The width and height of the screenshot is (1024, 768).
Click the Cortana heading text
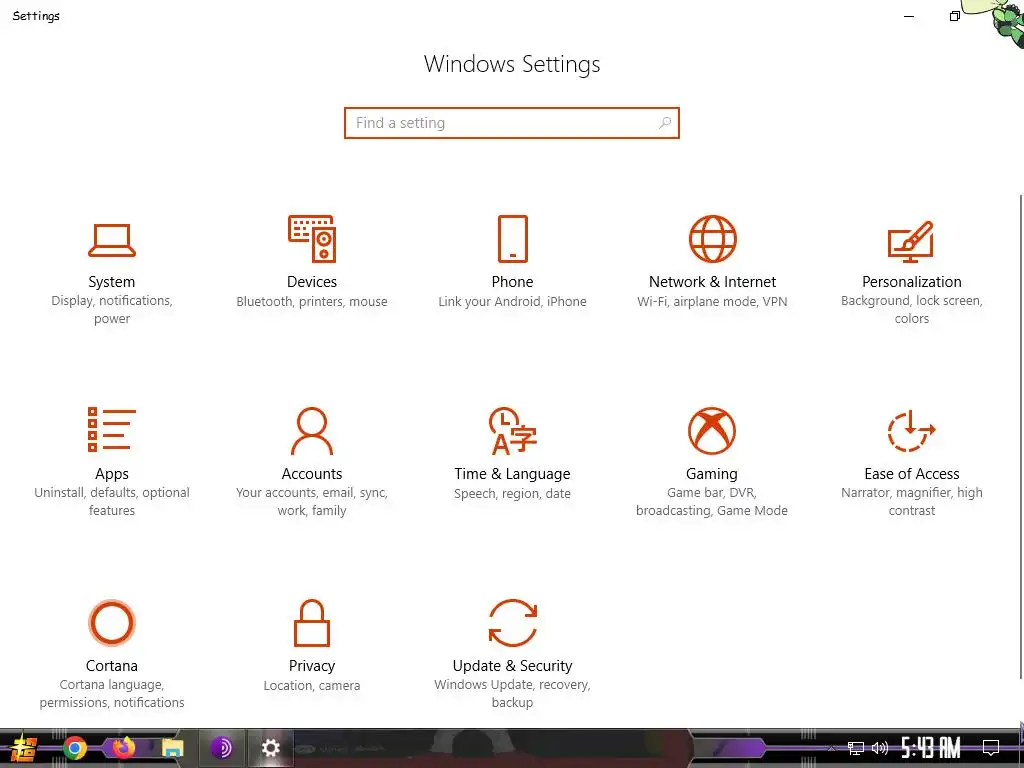click(x=112, y=665)
